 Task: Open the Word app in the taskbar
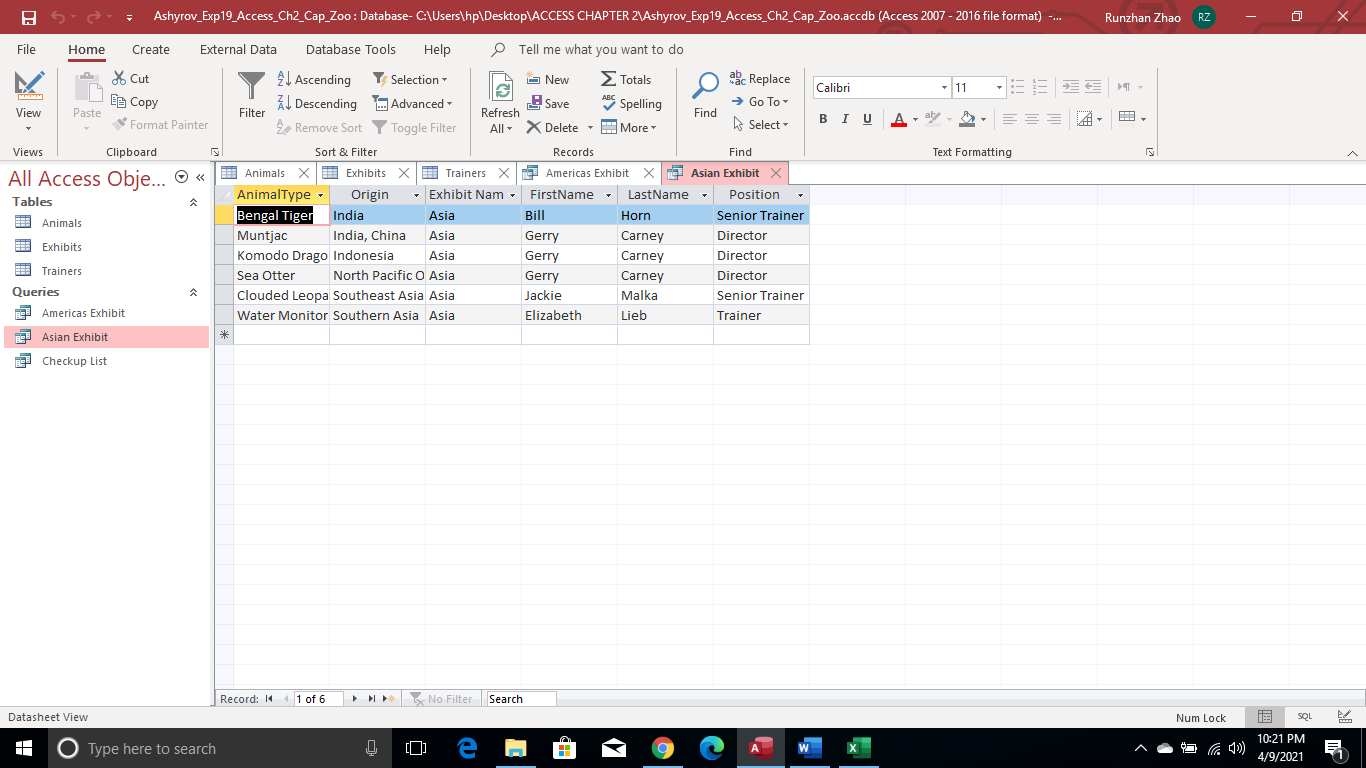809,748
